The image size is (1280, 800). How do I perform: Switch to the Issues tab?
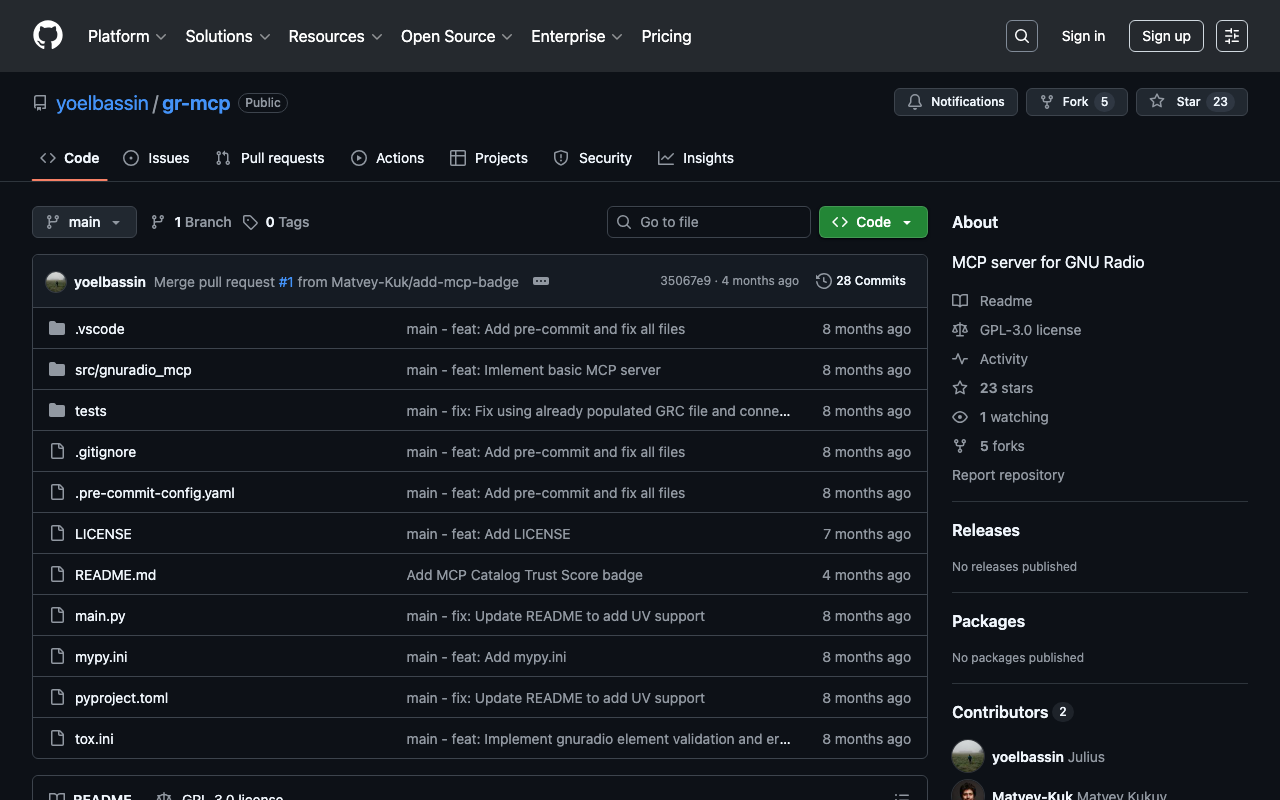point(156,158)
